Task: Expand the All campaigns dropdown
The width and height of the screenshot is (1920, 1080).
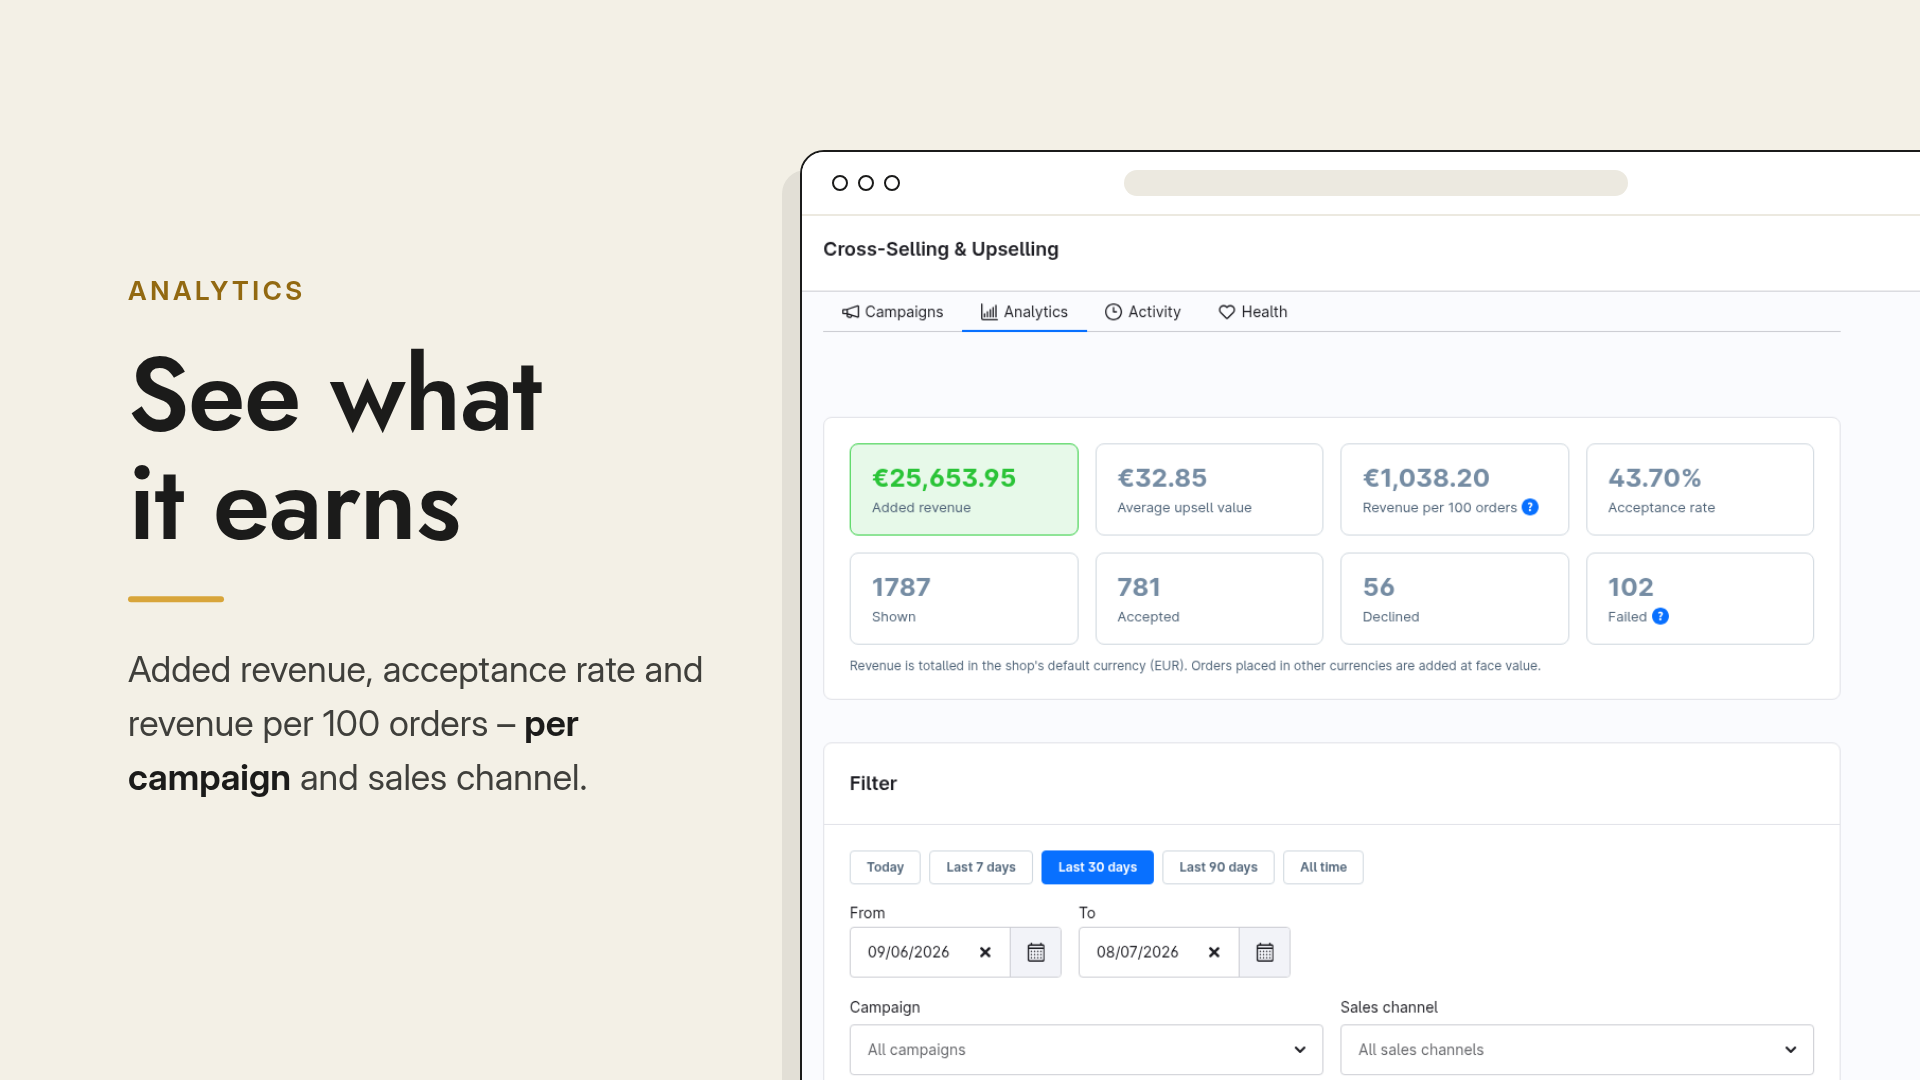Action: (x=1086, y=1049)
